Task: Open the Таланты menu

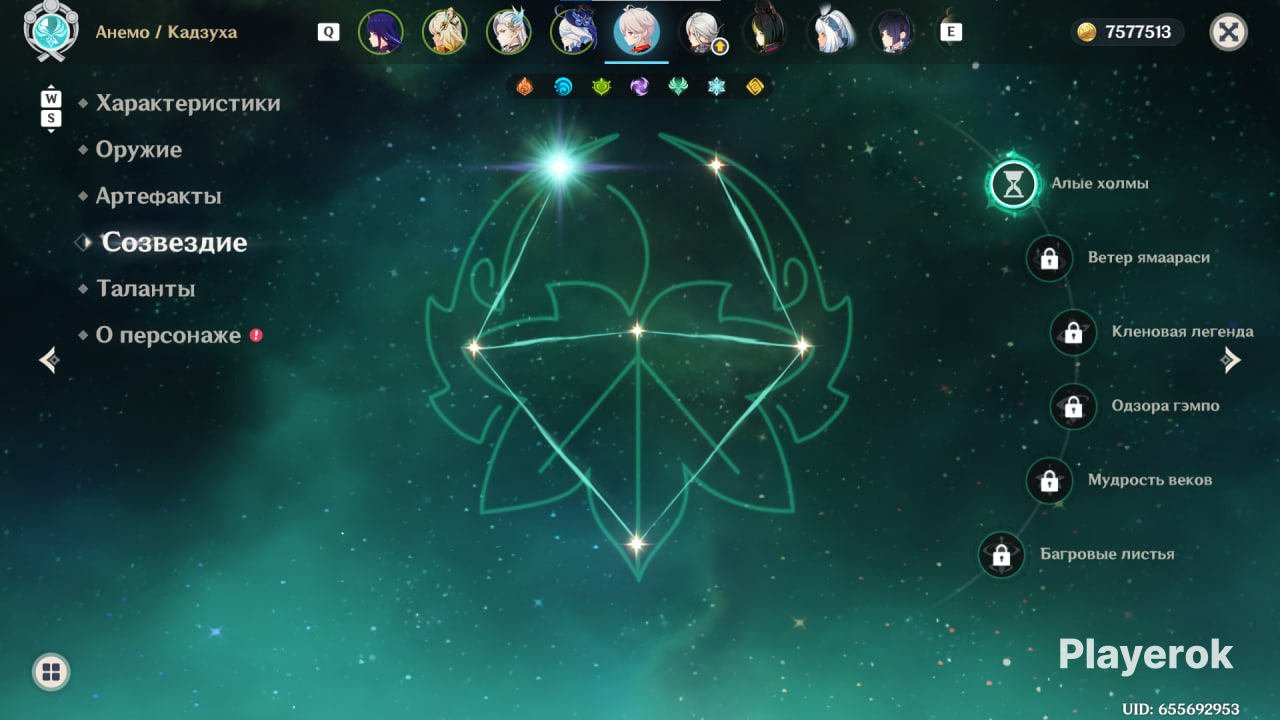Action: [x=145, y=289]
